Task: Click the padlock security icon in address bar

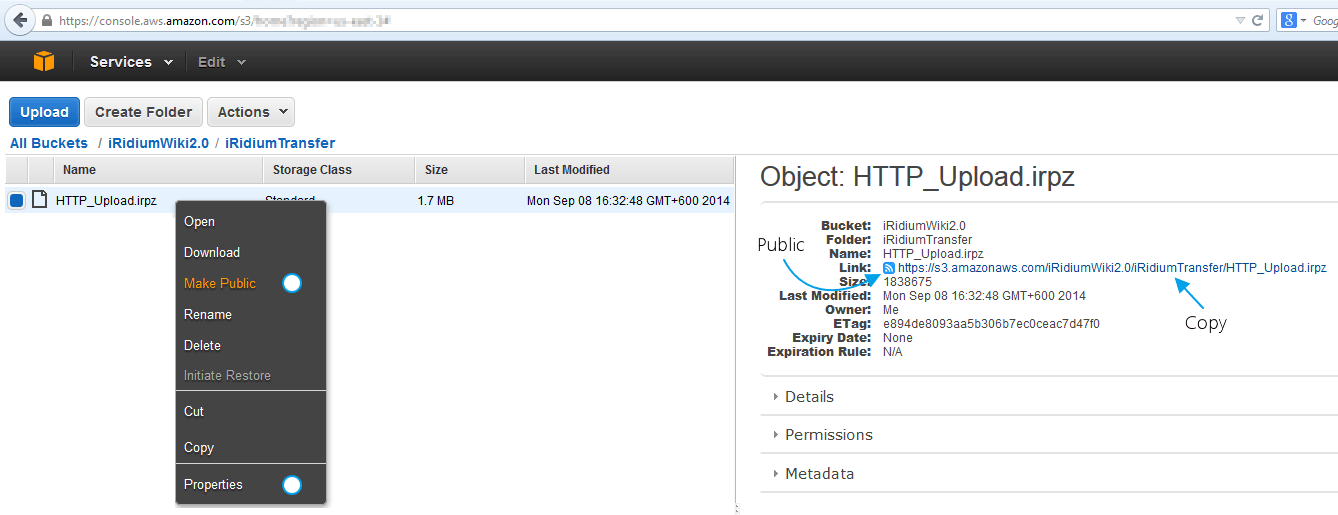Action: tap(47, 20)
